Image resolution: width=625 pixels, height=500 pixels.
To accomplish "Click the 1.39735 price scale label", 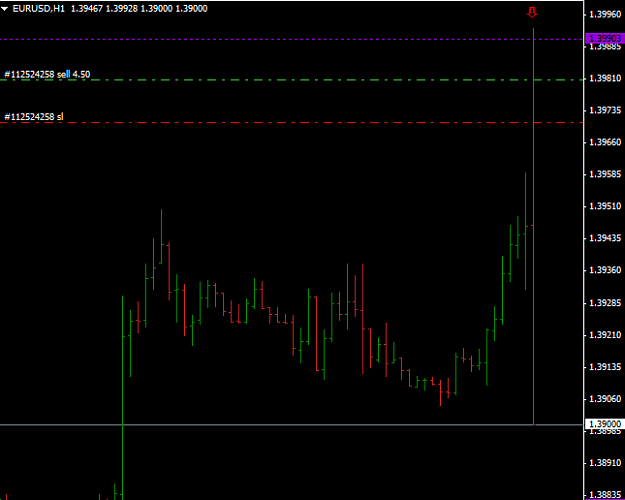I will 605,110.
